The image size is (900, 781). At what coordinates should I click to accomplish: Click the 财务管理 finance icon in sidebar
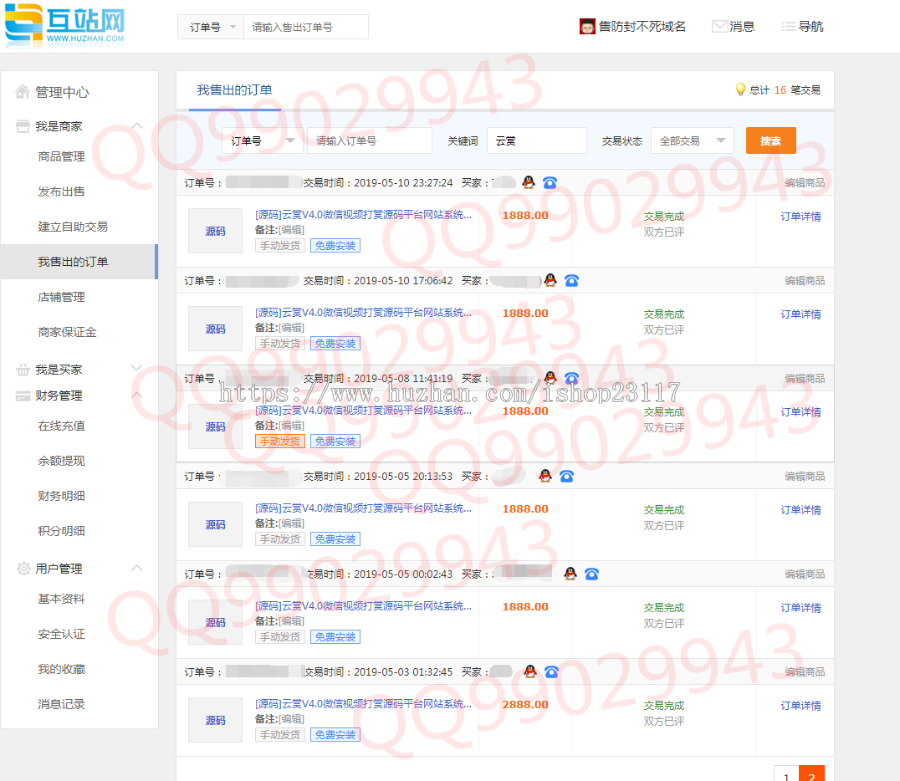coord(22,395)
